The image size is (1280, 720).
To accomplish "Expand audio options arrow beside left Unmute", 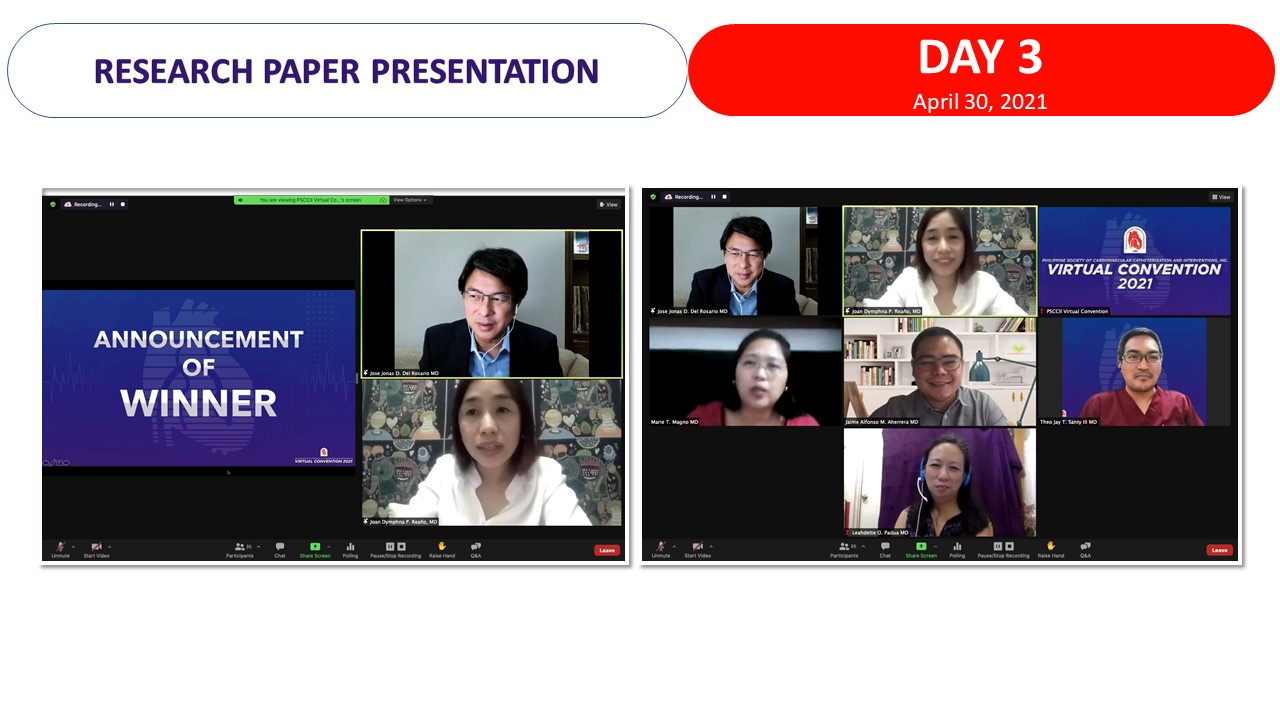I will (73, 546).
